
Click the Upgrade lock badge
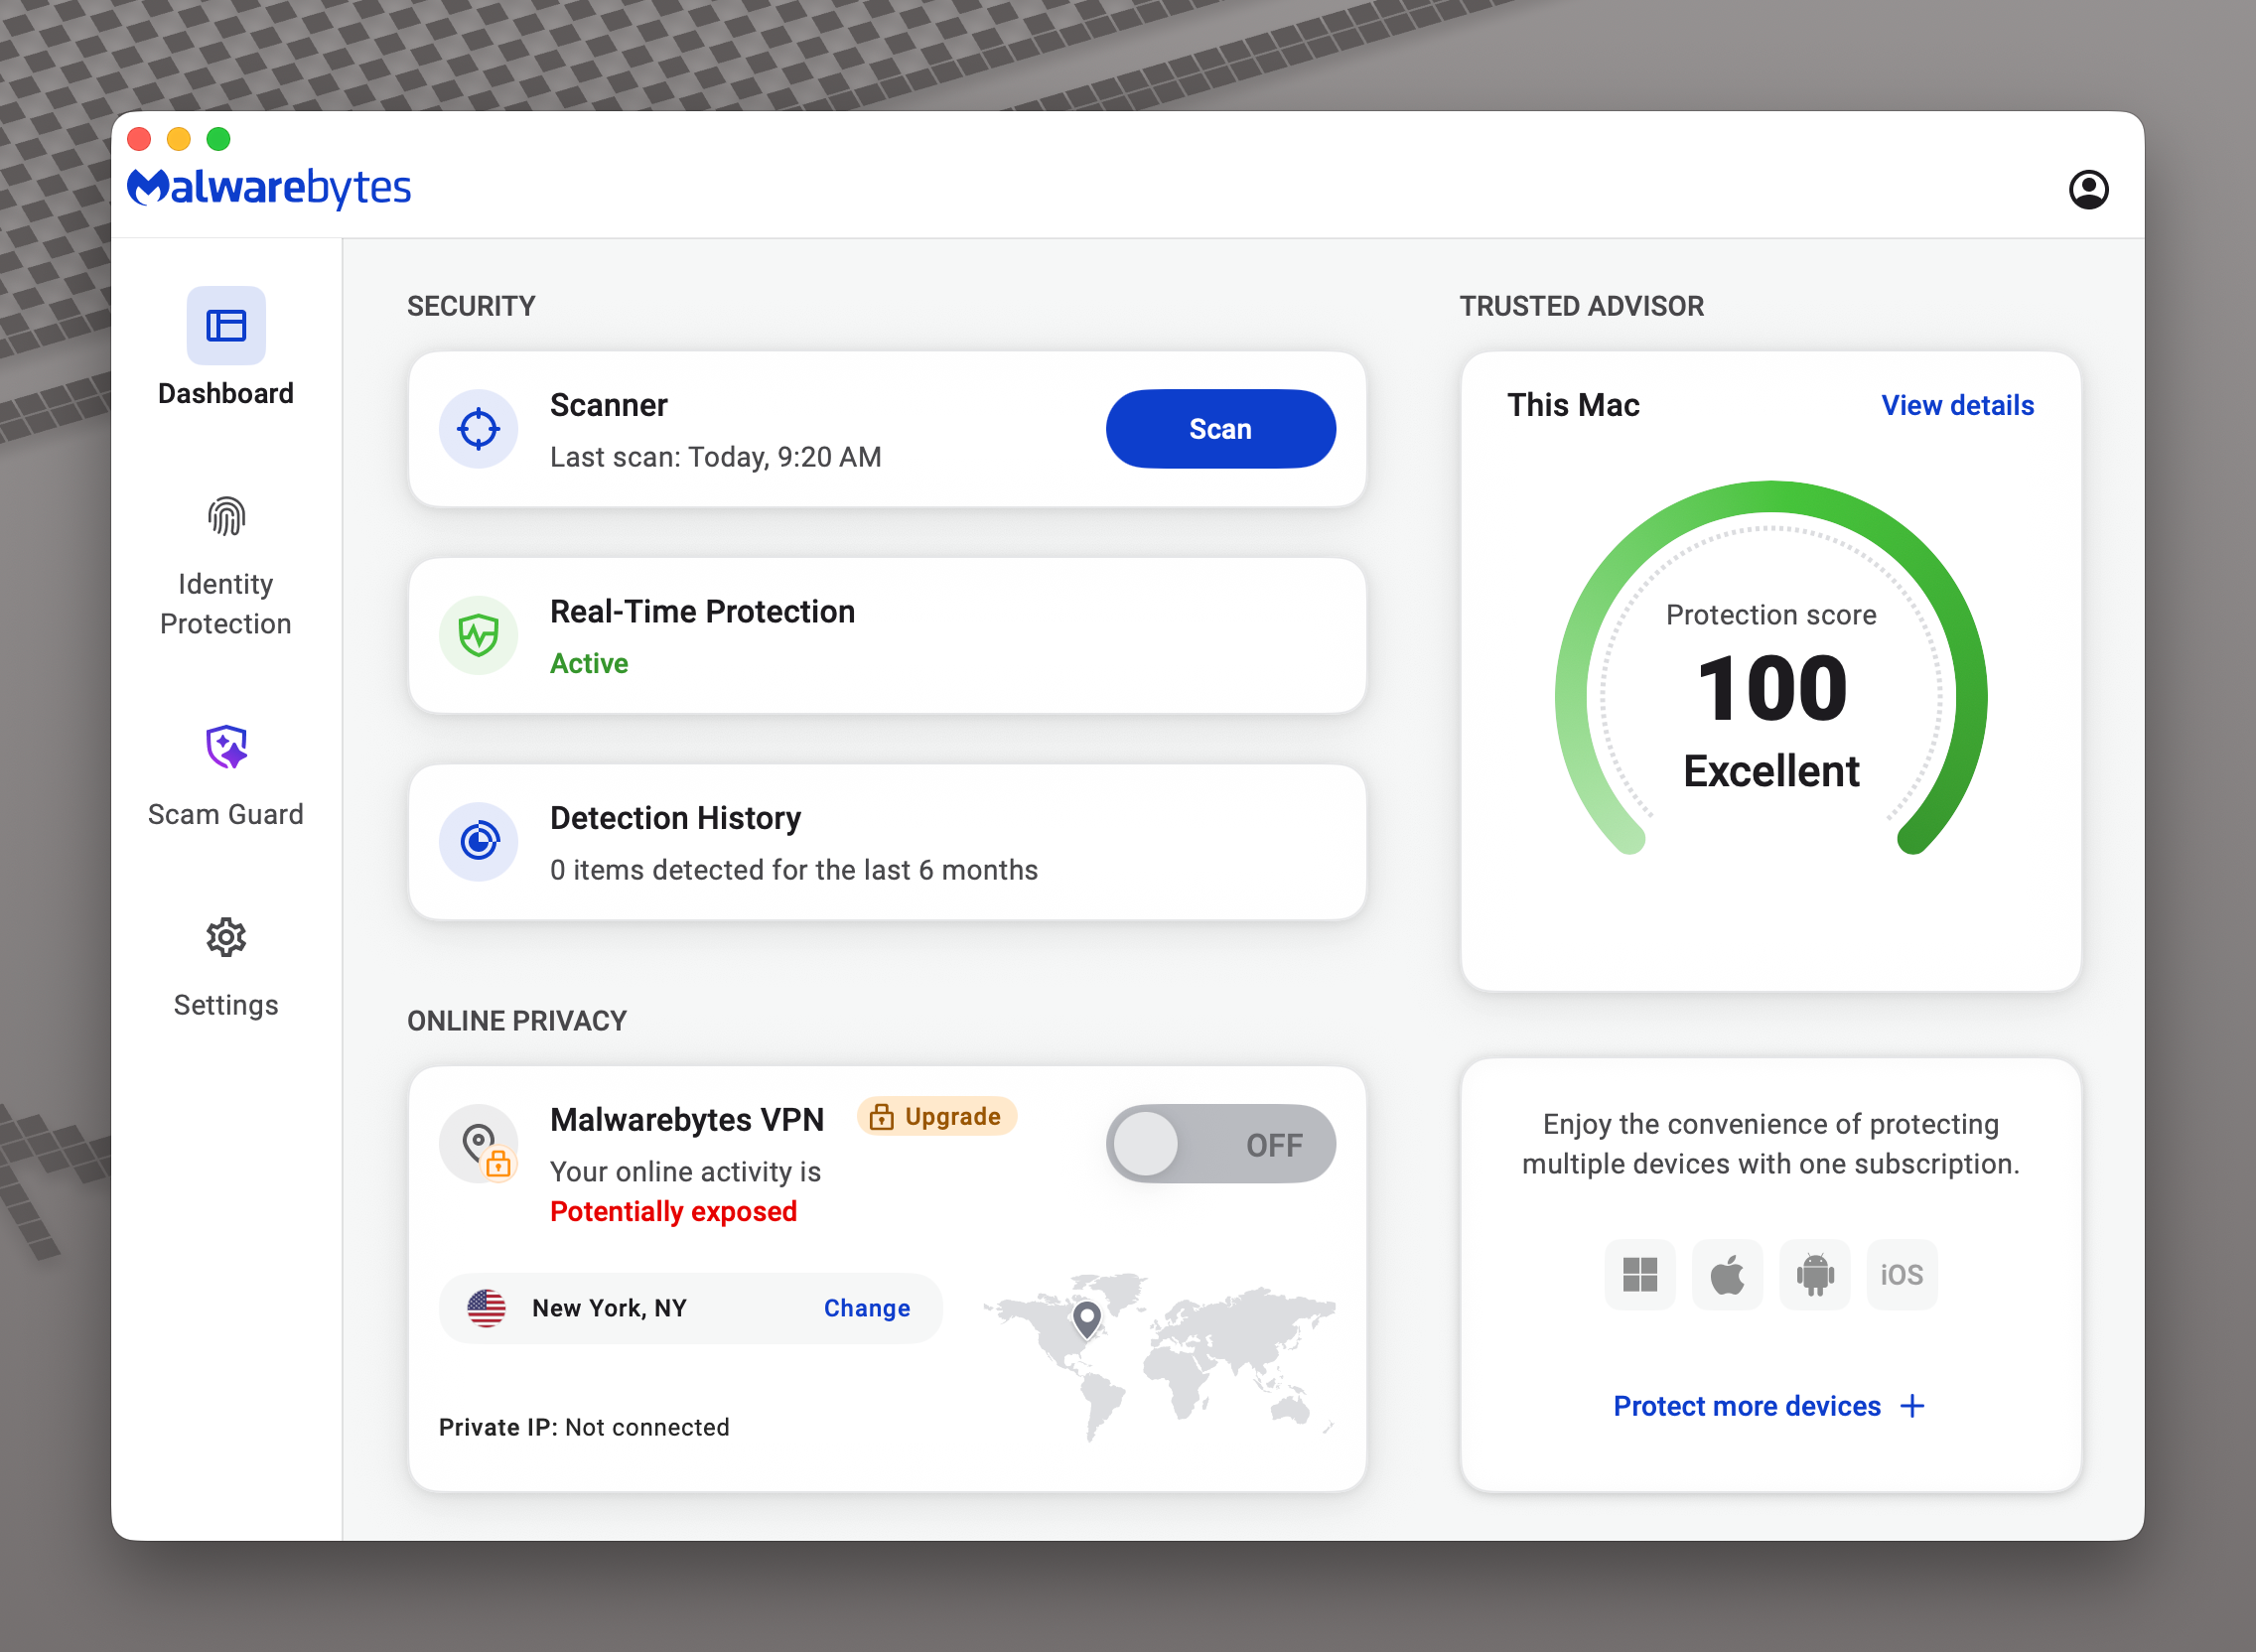pyautogui.click(x=936, y=1116)
